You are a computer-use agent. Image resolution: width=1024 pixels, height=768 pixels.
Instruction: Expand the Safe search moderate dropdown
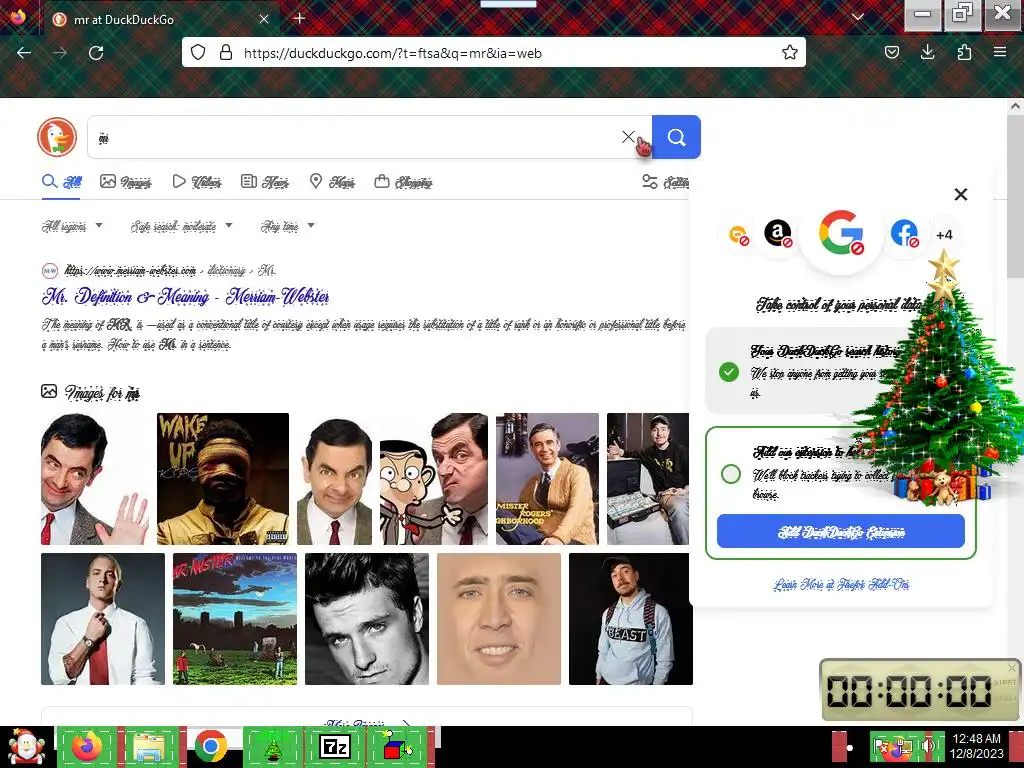[182, 226]
